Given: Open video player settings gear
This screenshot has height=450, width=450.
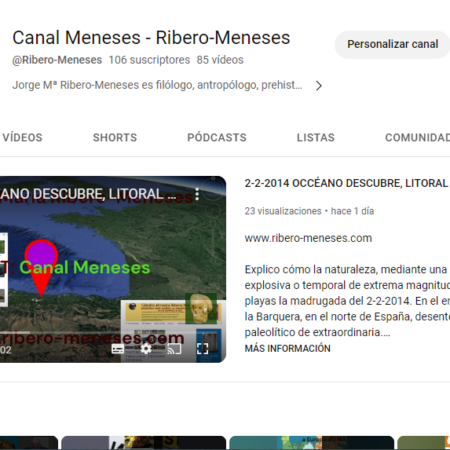Looking at the screenshot, I should click(x=146, y=349).
